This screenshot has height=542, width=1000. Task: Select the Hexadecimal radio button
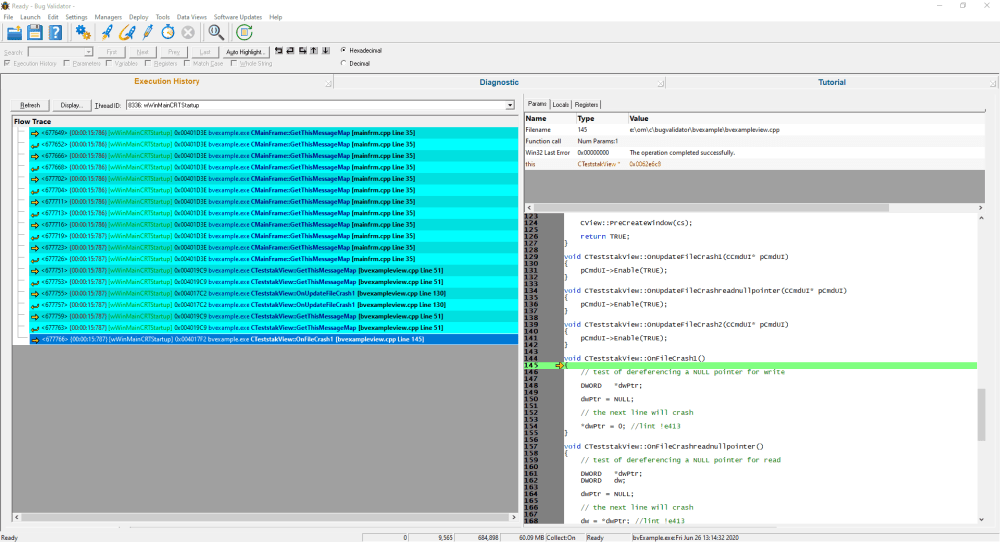[x=344, y=50]
